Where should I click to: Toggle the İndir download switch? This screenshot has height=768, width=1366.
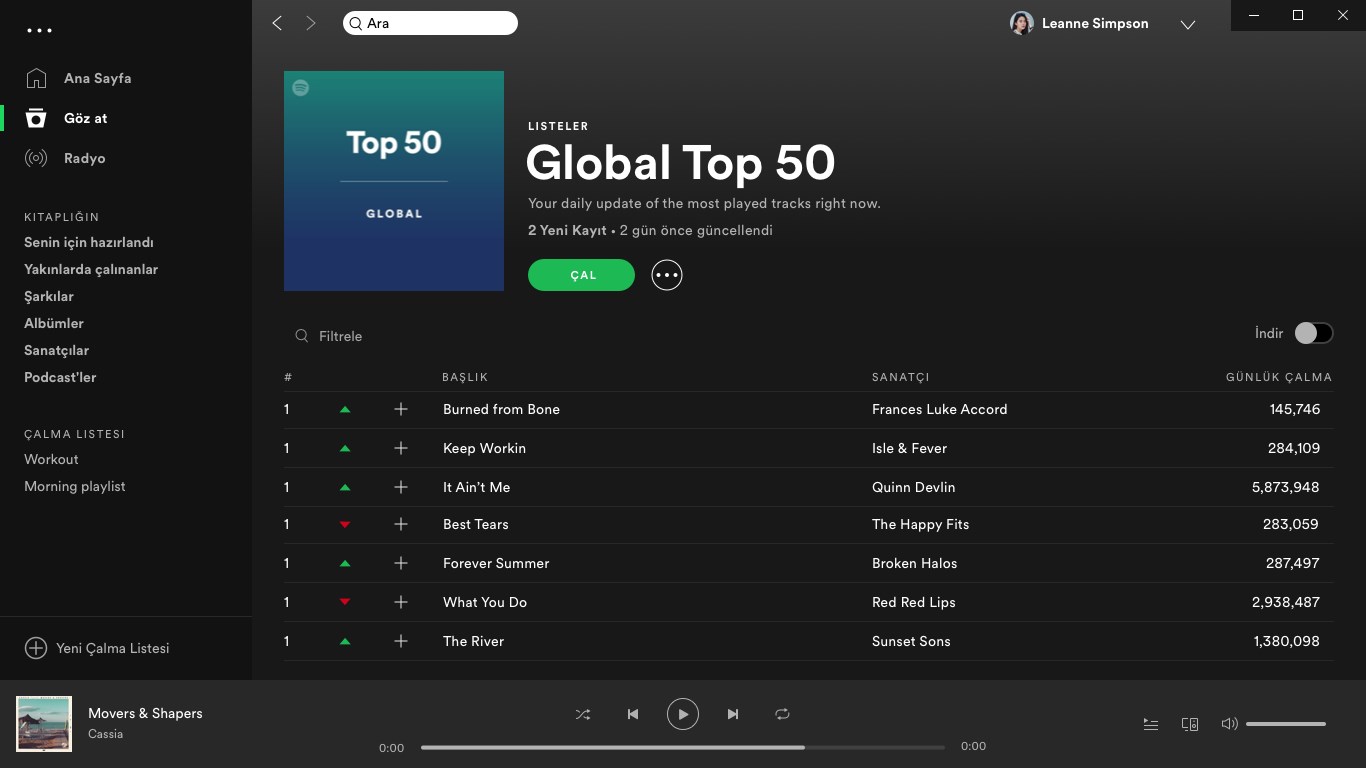(1314, 333)
